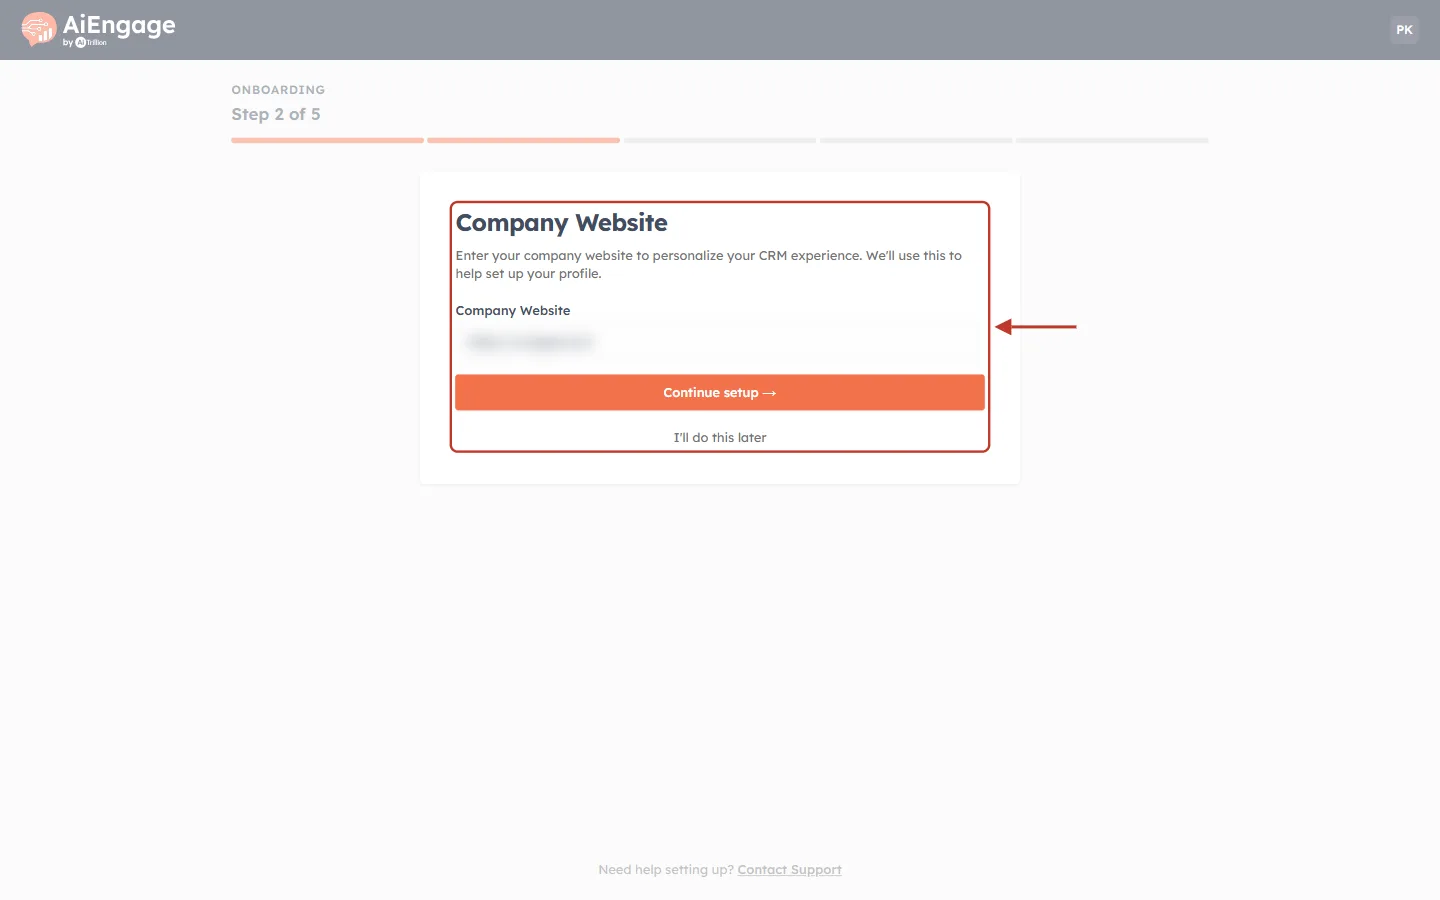Click the first progress bar segment
The image size is (1440, 900).
(327, 141)
